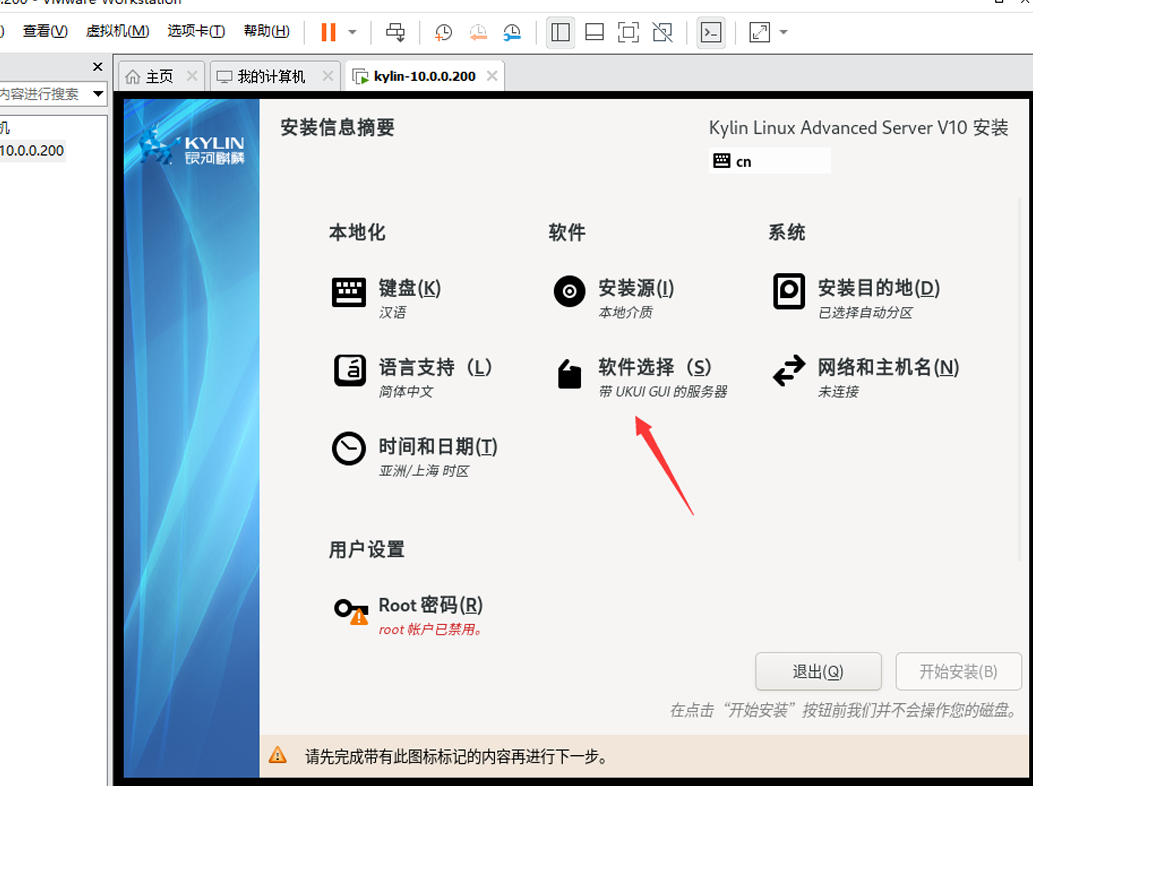Click the '本地介质' subtitle text
Screen dimensions: 1170x876
(625, 313)
